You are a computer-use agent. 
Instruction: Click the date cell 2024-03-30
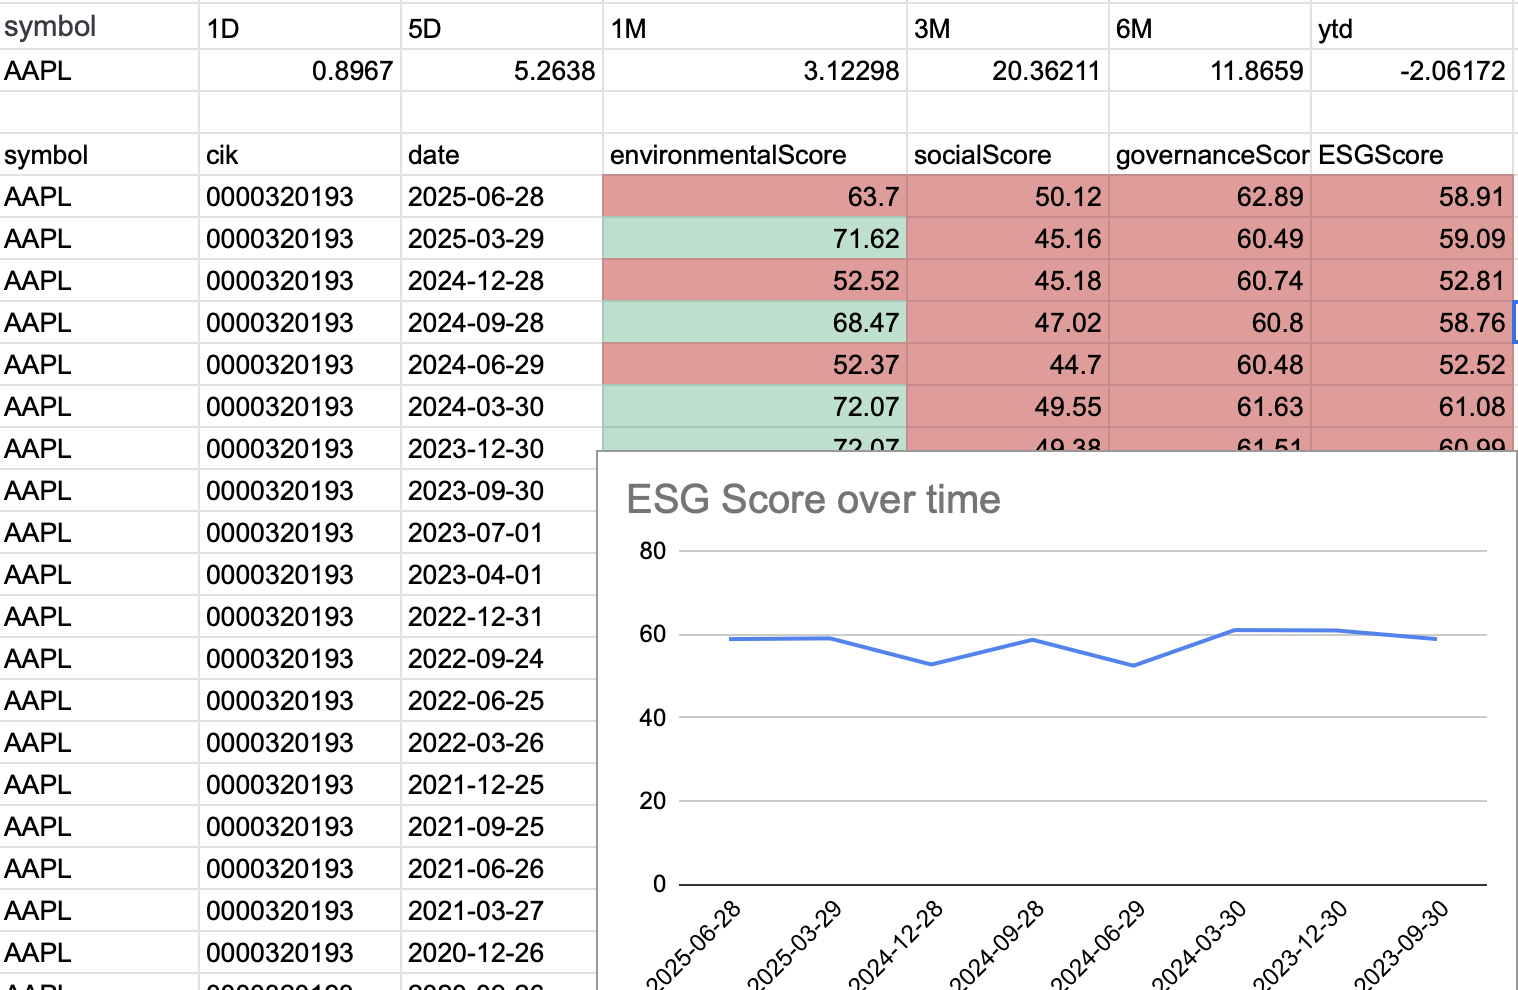pyautogui.click(x=502, y=407)
